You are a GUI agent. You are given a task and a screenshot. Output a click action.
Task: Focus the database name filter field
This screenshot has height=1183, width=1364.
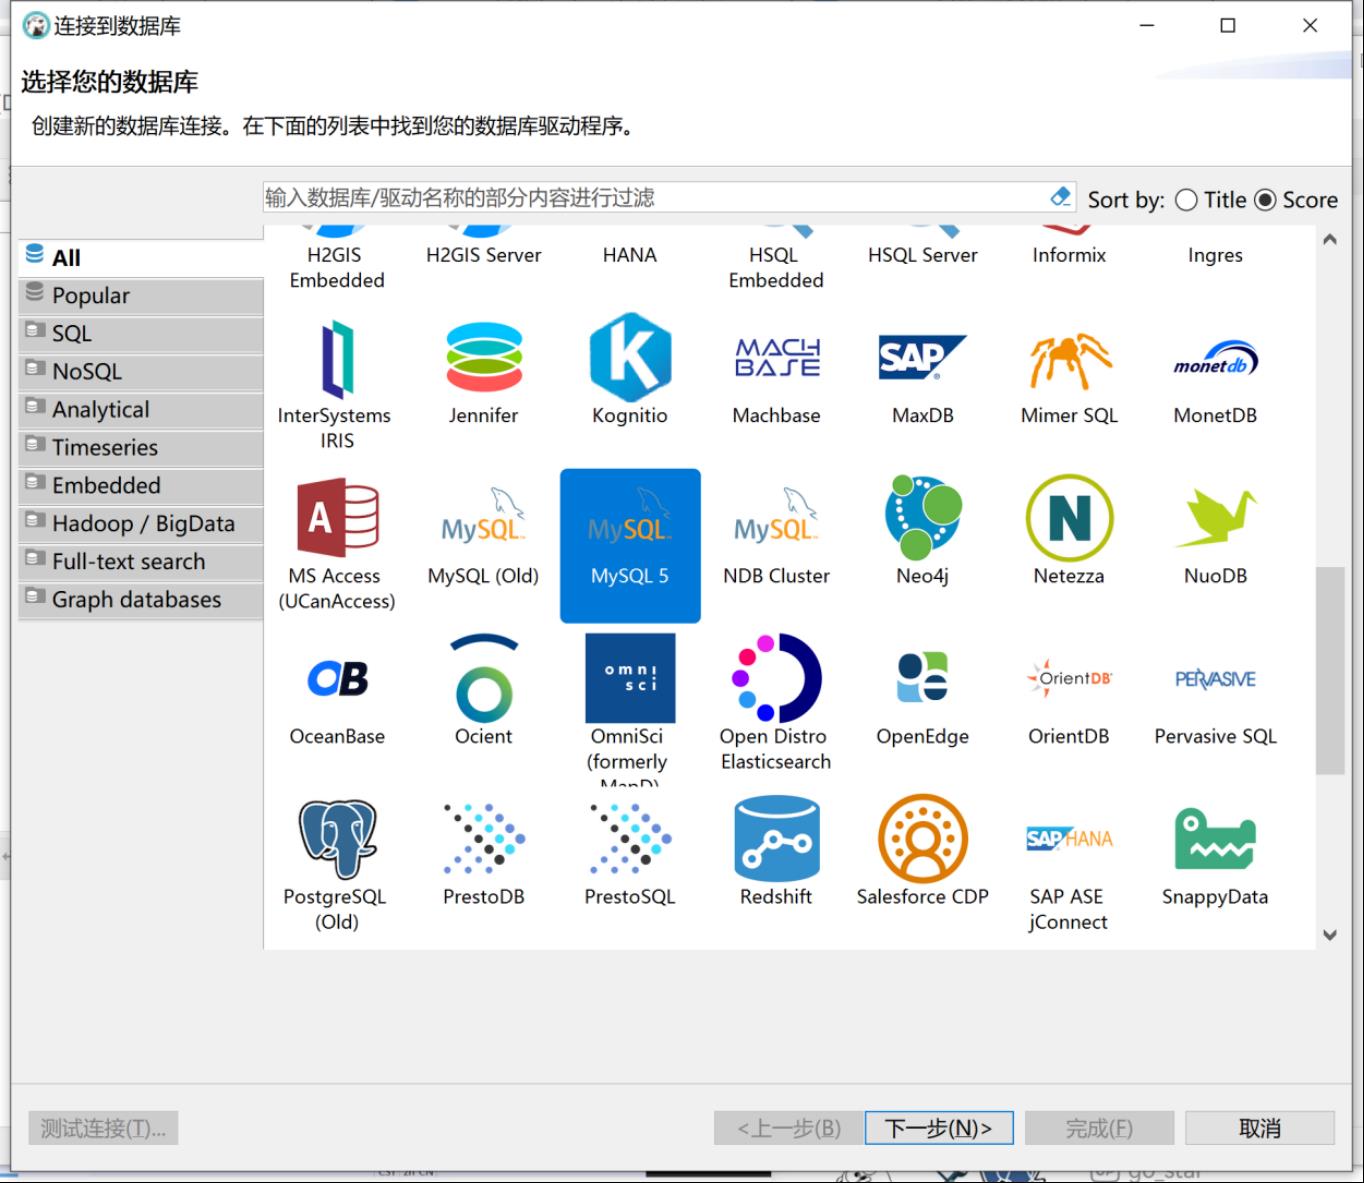[655, 197]
